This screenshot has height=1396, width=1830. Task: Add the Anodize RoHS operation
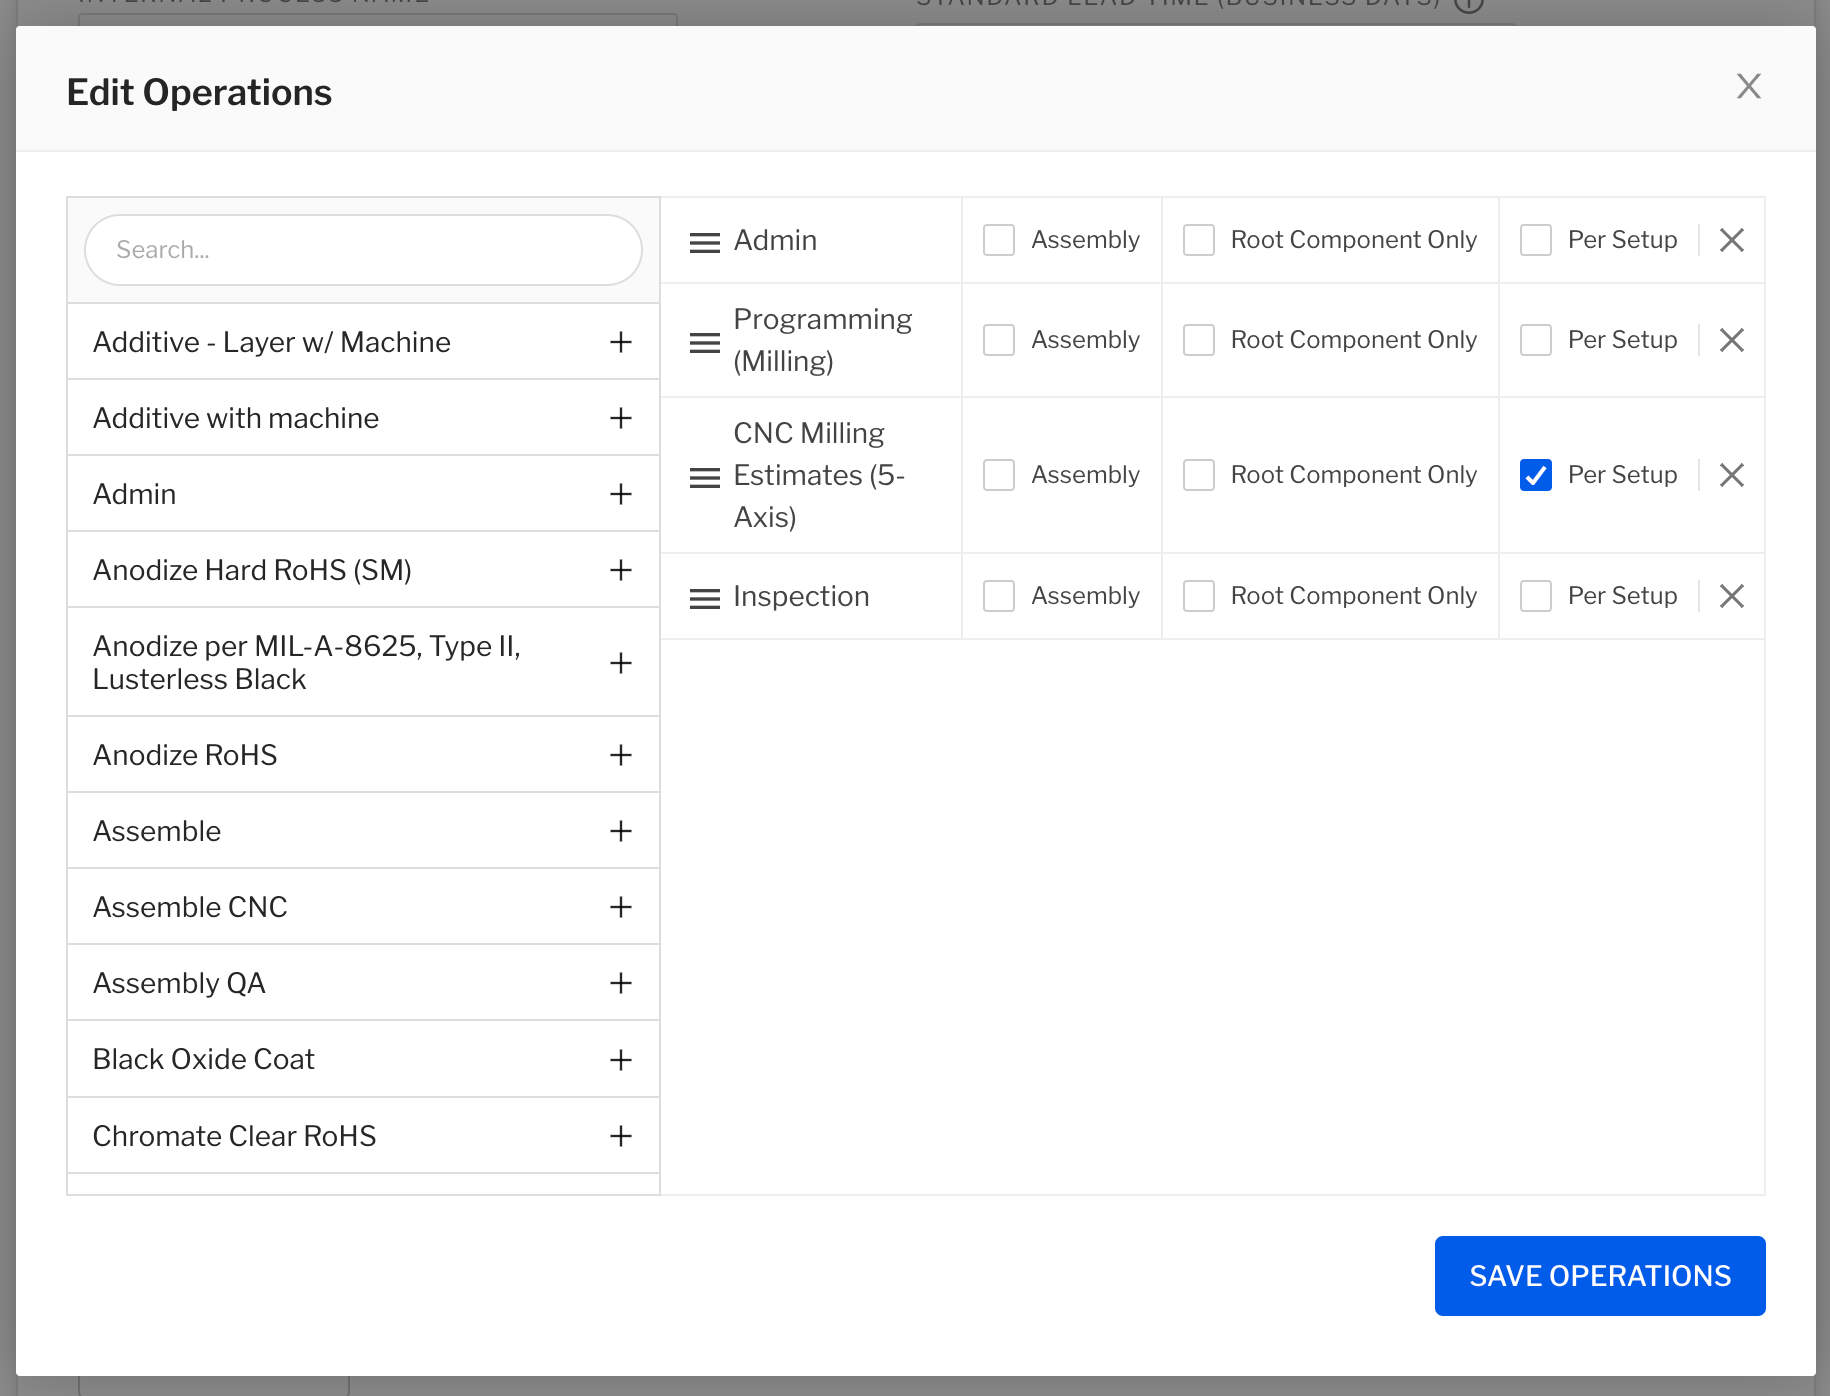(x=621, y=755)
